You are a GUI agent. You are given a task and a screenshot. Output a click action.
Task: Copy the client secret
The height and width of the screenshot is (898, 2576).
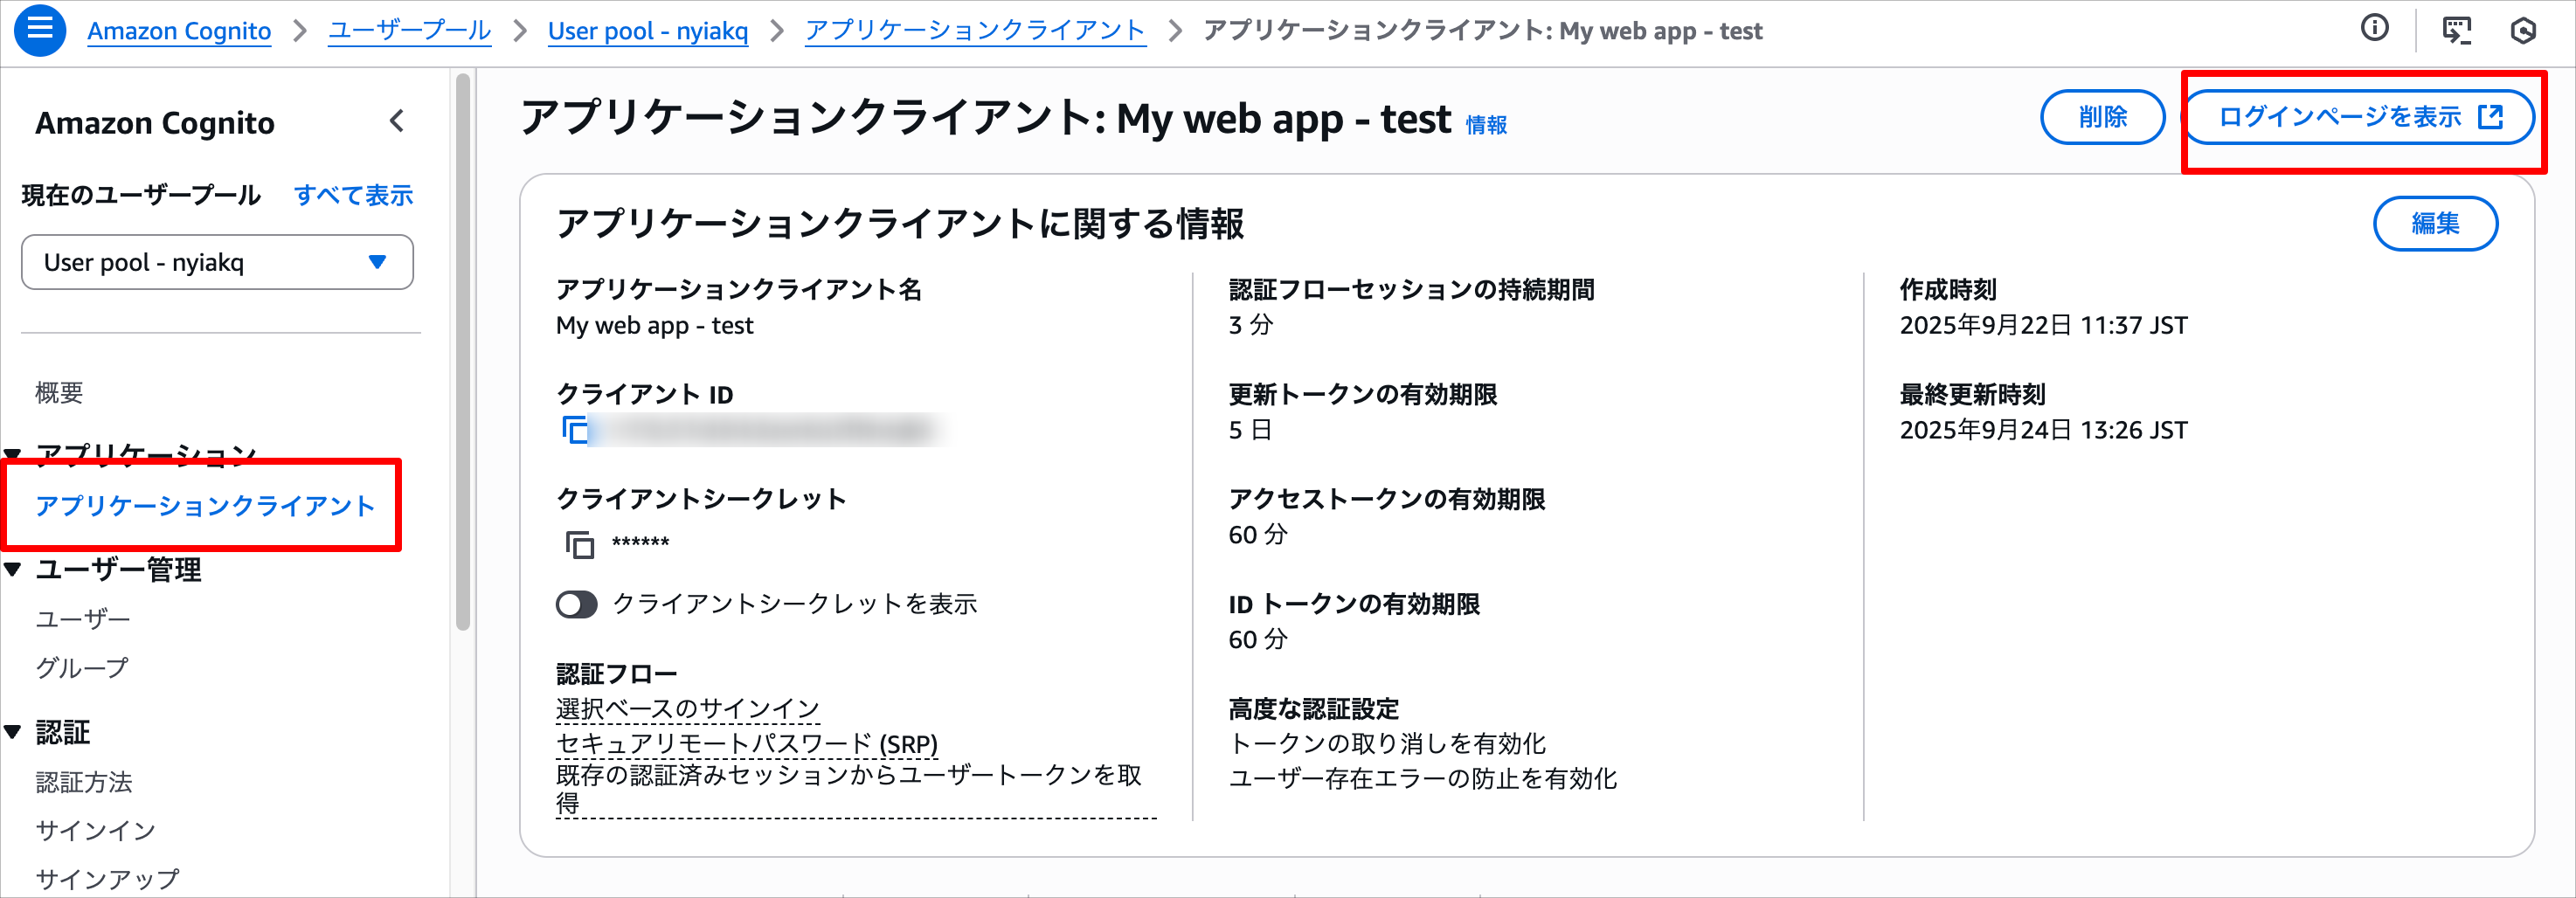pos(580,544)
